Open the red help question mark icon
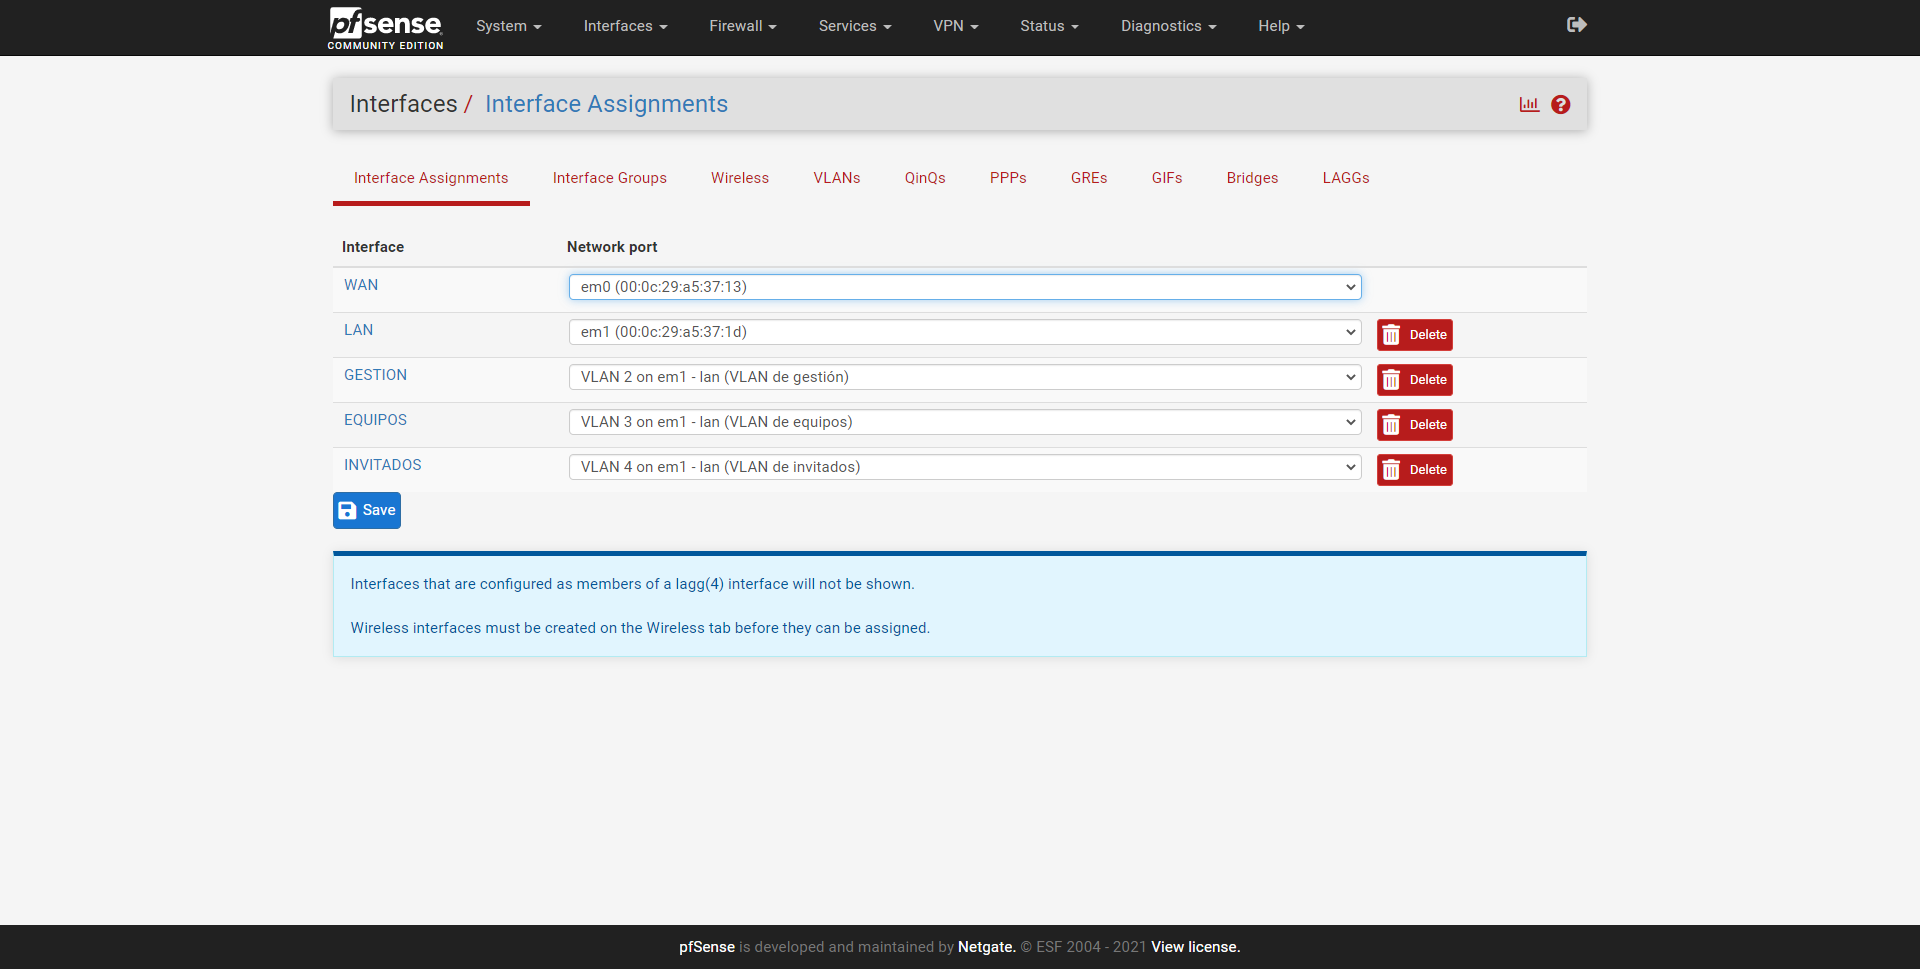1920x969 pixels. click(x=1561, y=104)
